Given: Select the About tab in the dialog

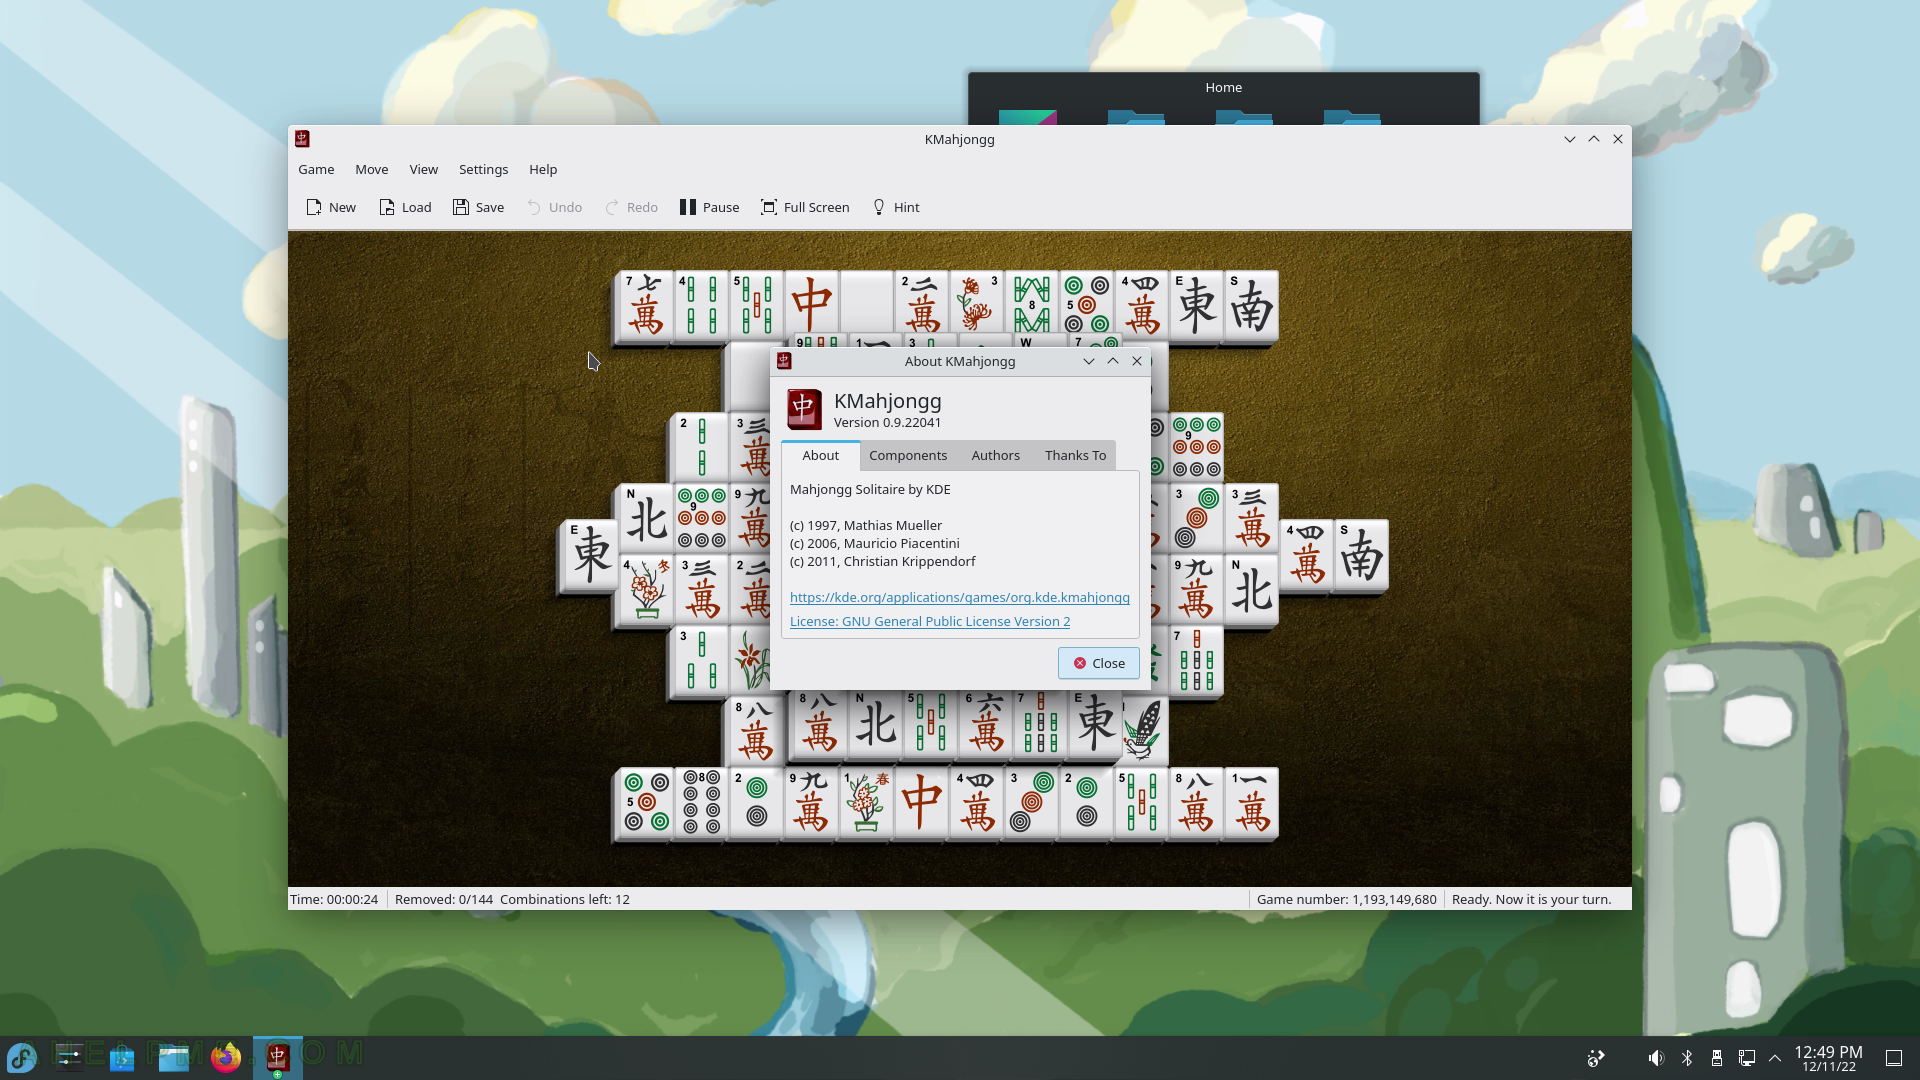Looking at the screenshot, I should tap(820, 455).
